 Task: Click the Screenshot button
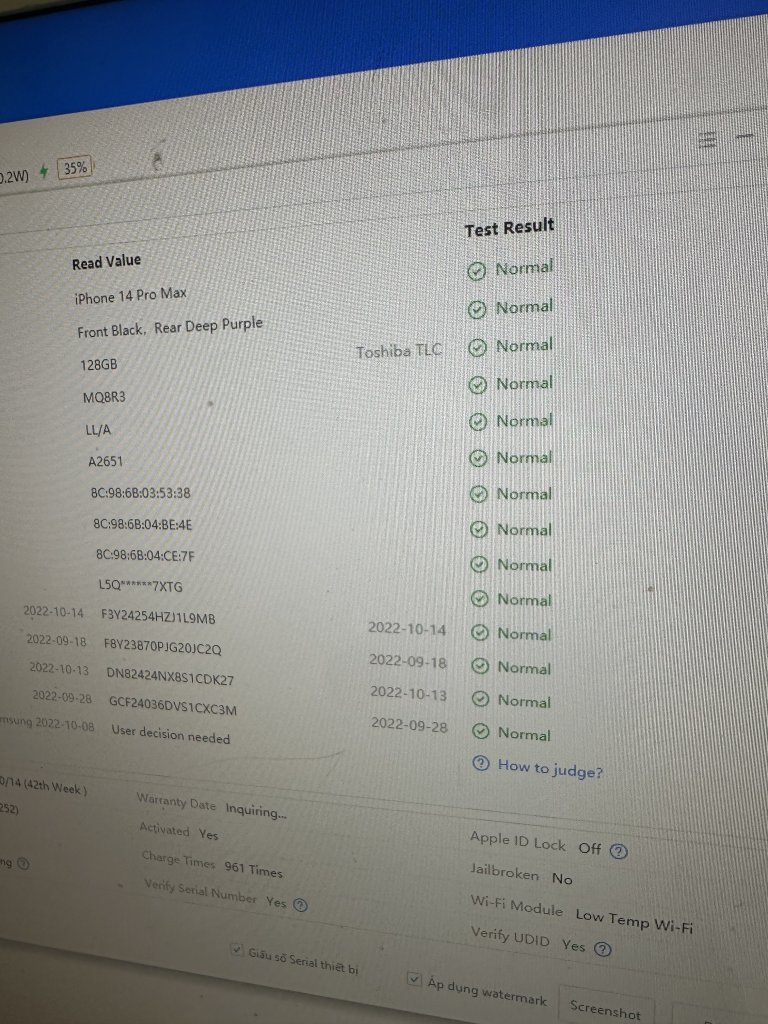pos(605,1010)
